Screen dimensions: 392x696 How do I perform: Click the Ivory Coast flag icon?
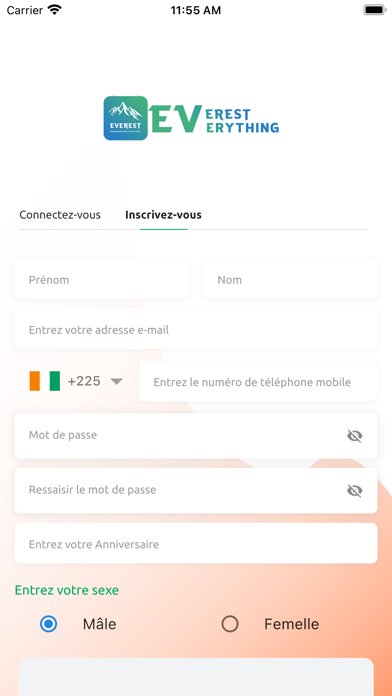coord(44,381)
